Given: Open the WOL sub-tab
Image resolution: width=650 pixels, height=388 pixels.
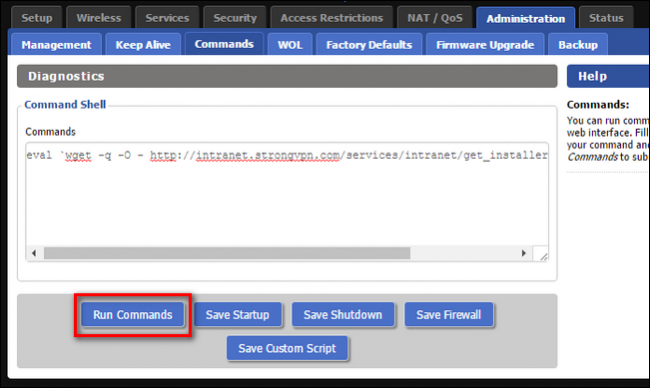Looking at the screenshot, I should 290,44.
